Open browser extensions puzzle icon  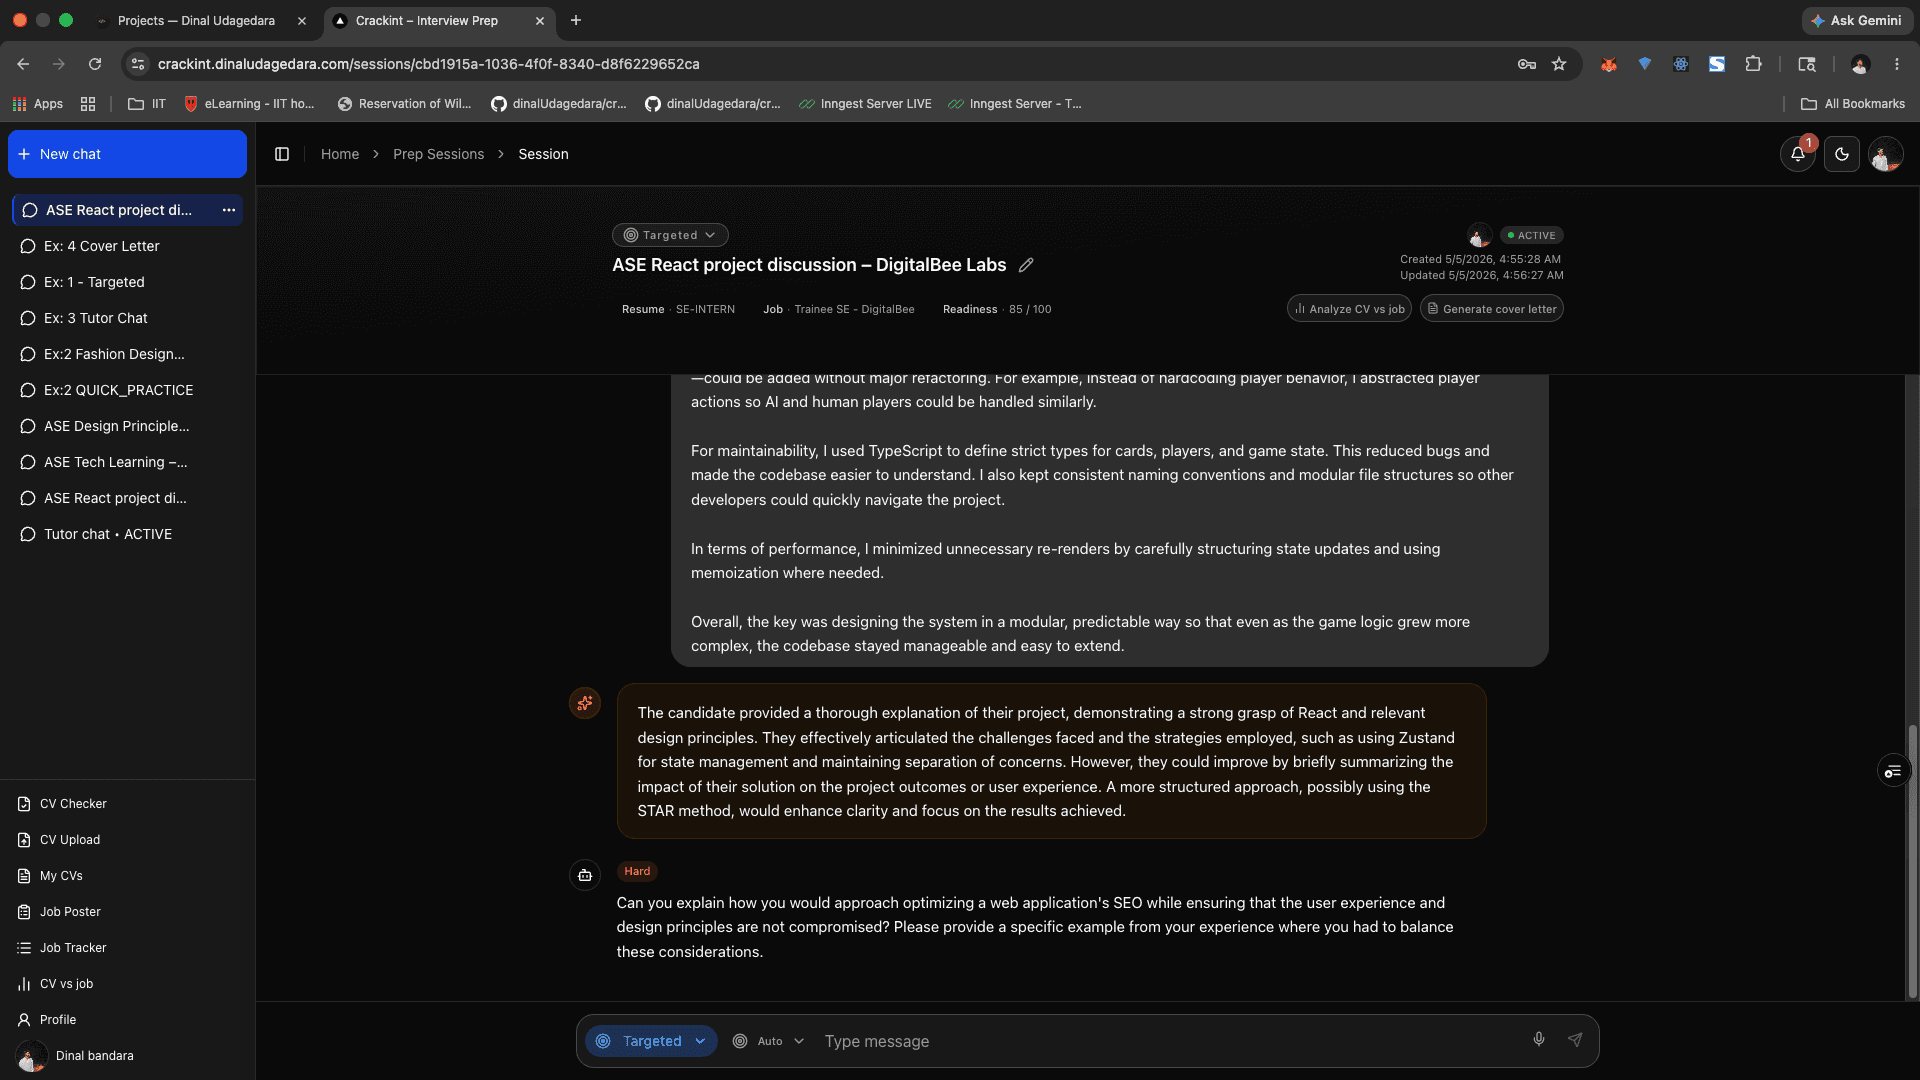[x=1754, y=64]
